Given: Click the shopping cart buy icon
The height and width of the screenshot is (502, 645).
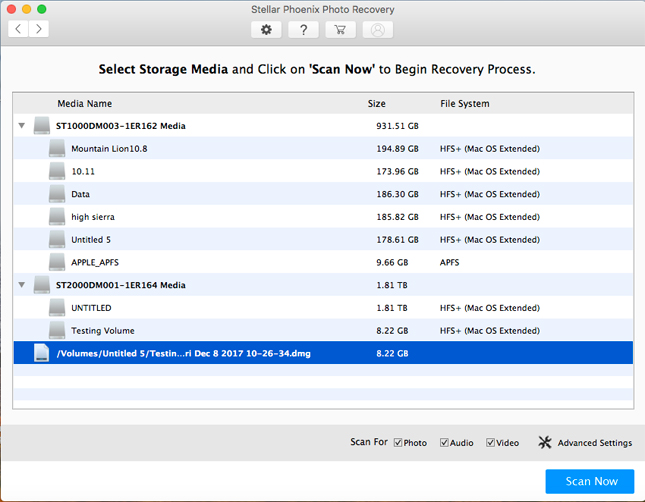Looking at the screenshot, I should (340, 30).
